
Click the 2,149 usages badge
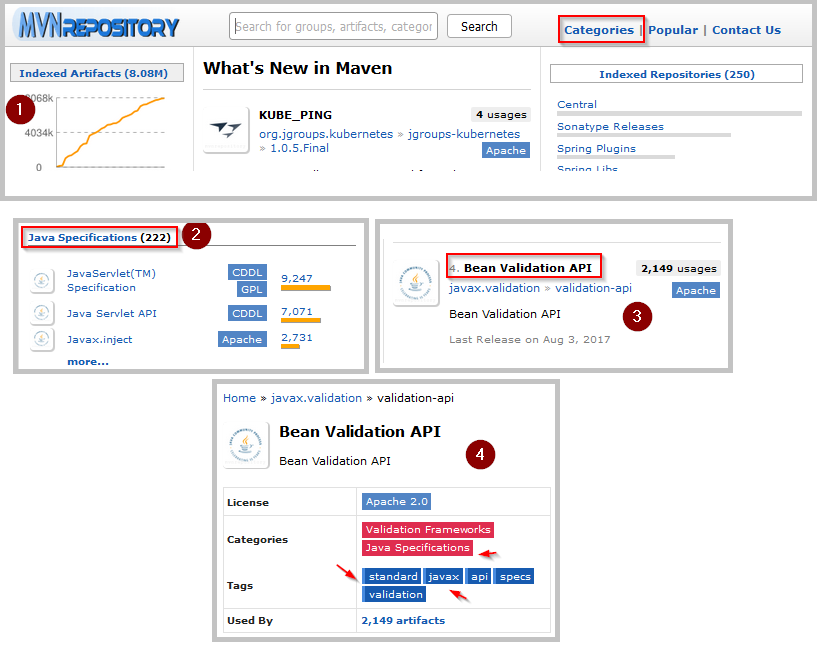click(679, 269)
